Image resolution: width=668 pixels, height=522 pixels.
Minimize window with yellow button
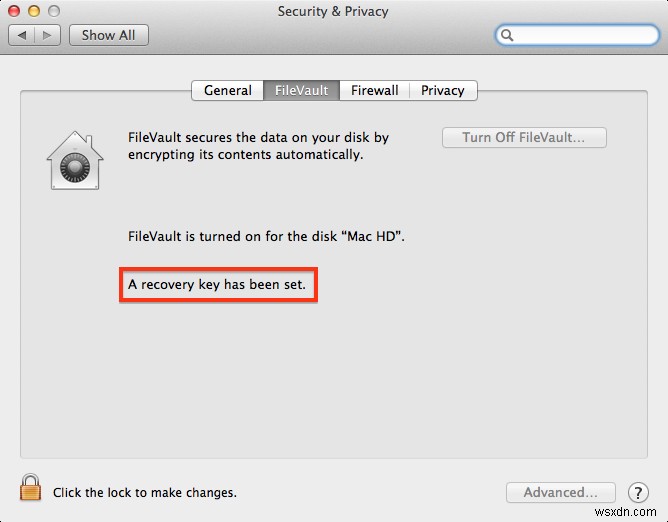34,11
